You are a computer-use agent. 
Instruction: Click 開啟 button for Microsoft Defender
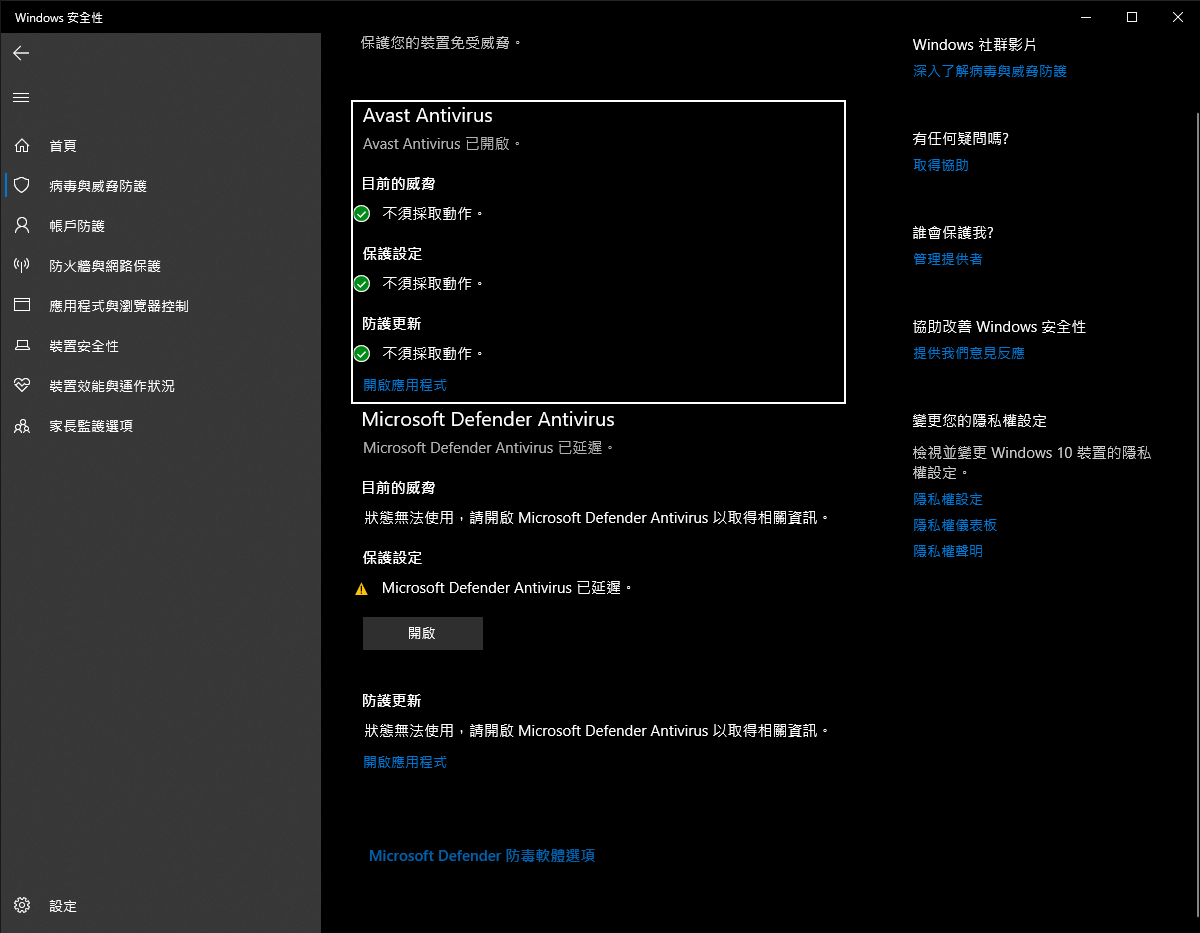point(423,633)
